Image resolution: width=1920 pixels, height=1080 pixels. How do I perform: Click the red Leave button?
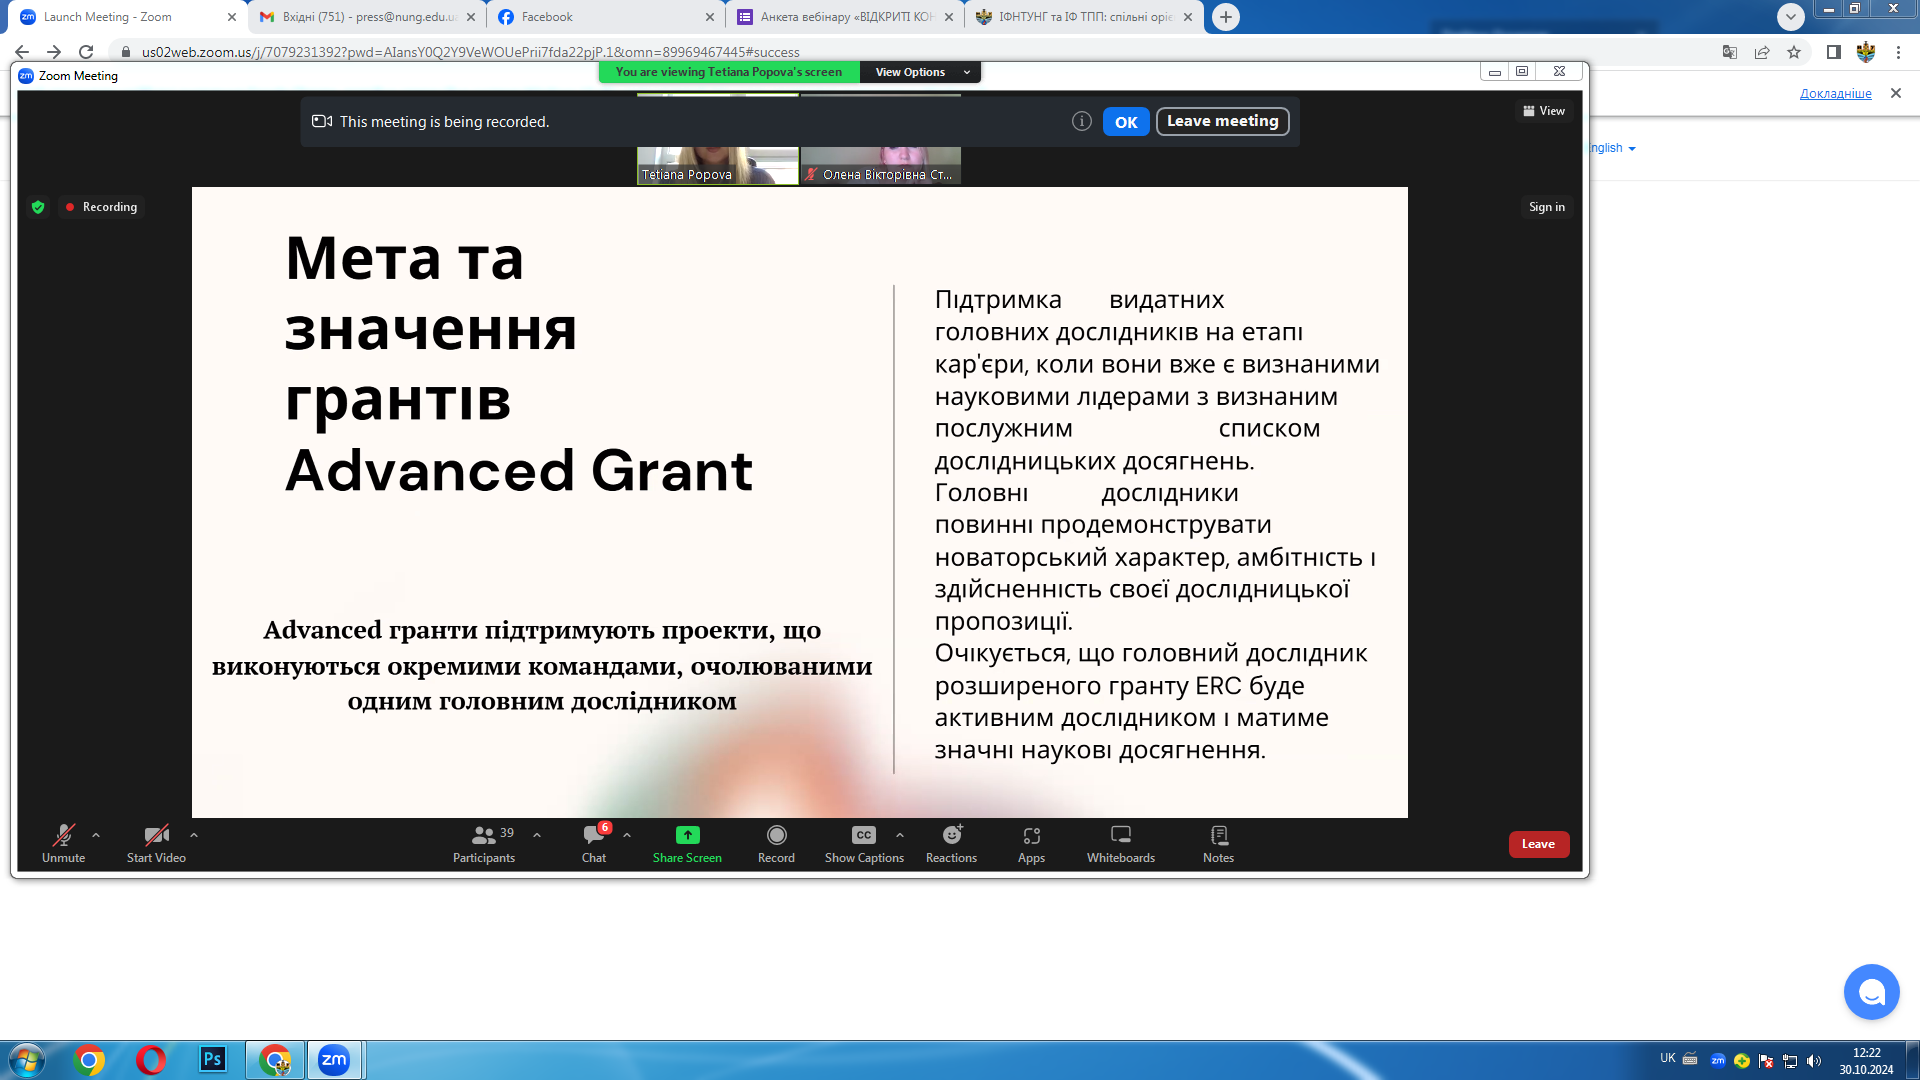pos(1538,844)
